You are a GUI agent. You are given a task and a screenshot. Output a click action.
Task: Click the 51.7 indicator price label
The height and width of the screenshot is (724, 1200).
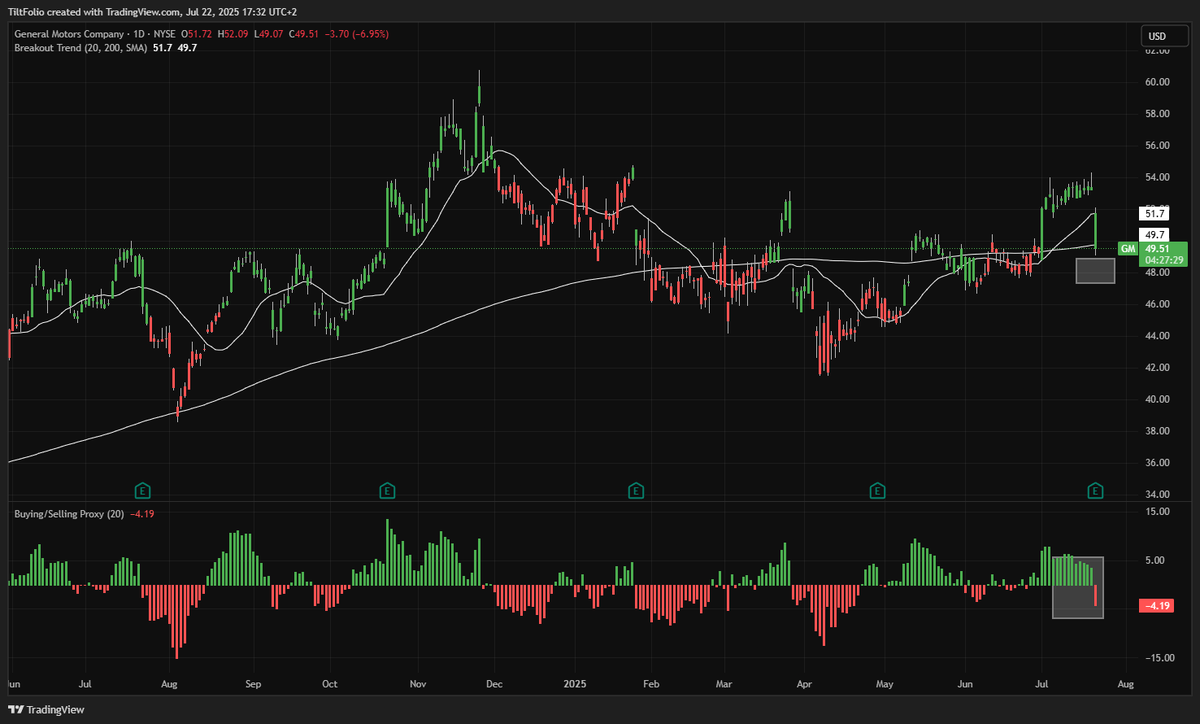point(1155,214)
